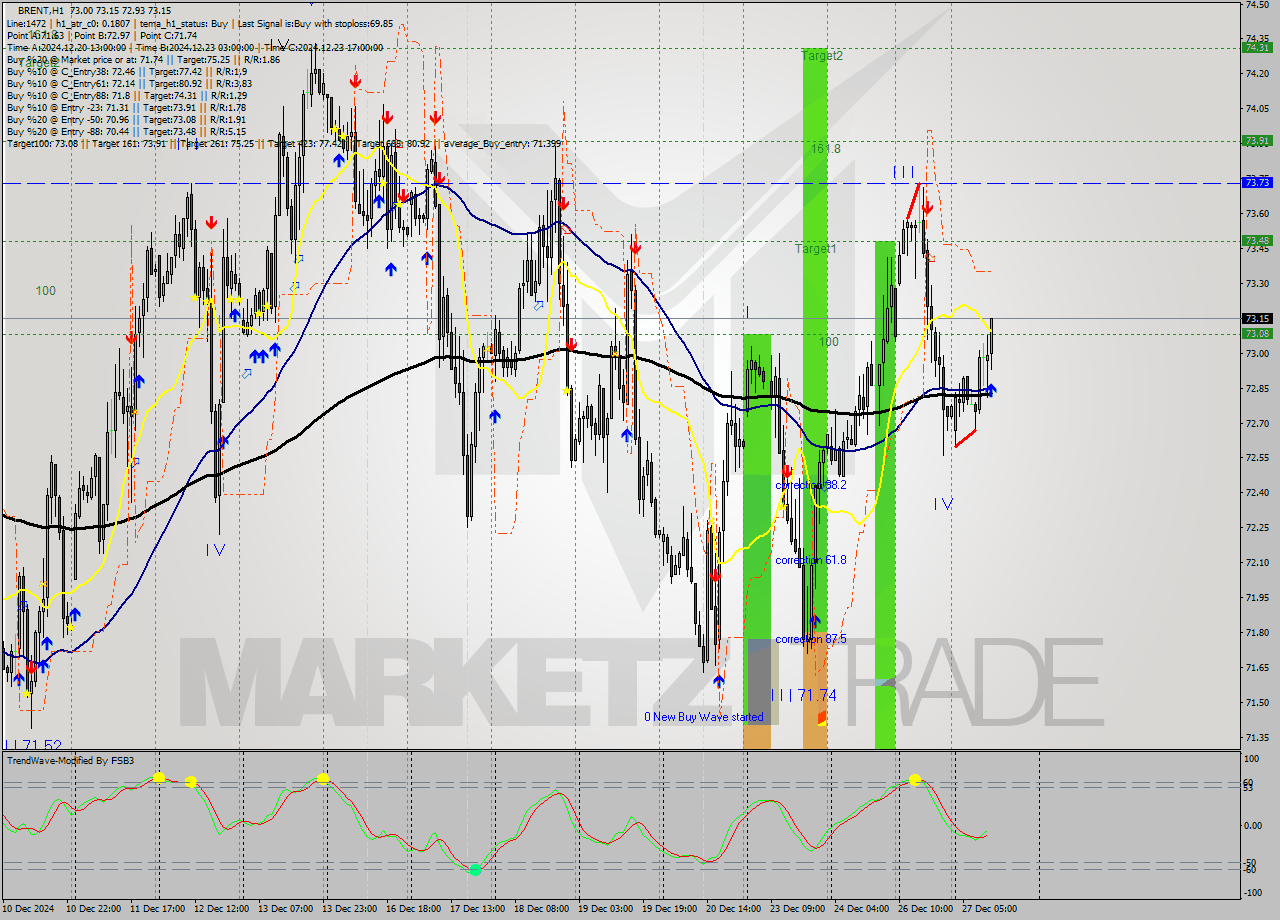This screenshot has width=1280, height=920.
Task: Click the green 73.91 price level tag
Action: point(1257,141)
